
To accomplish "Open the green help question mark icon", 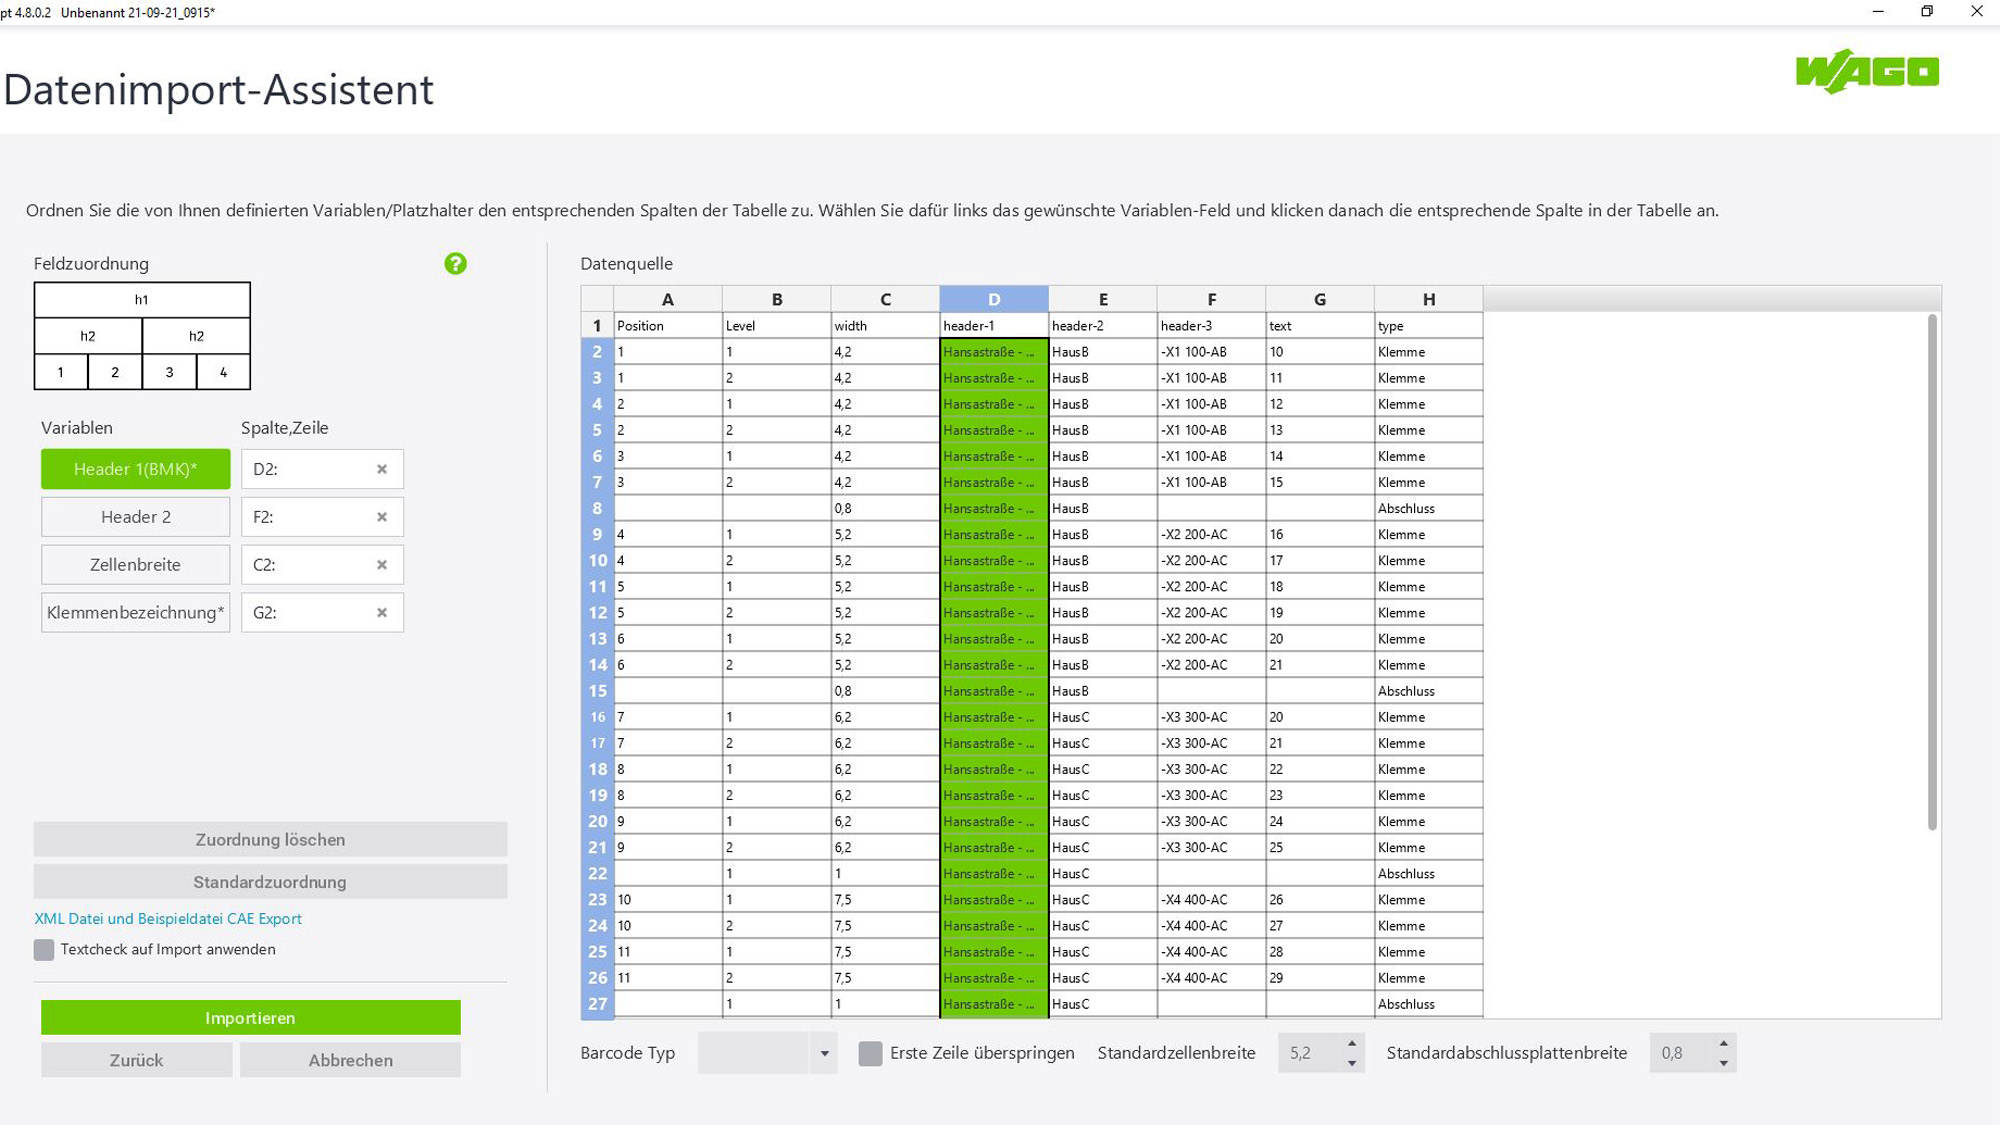I will click(455, 264).
